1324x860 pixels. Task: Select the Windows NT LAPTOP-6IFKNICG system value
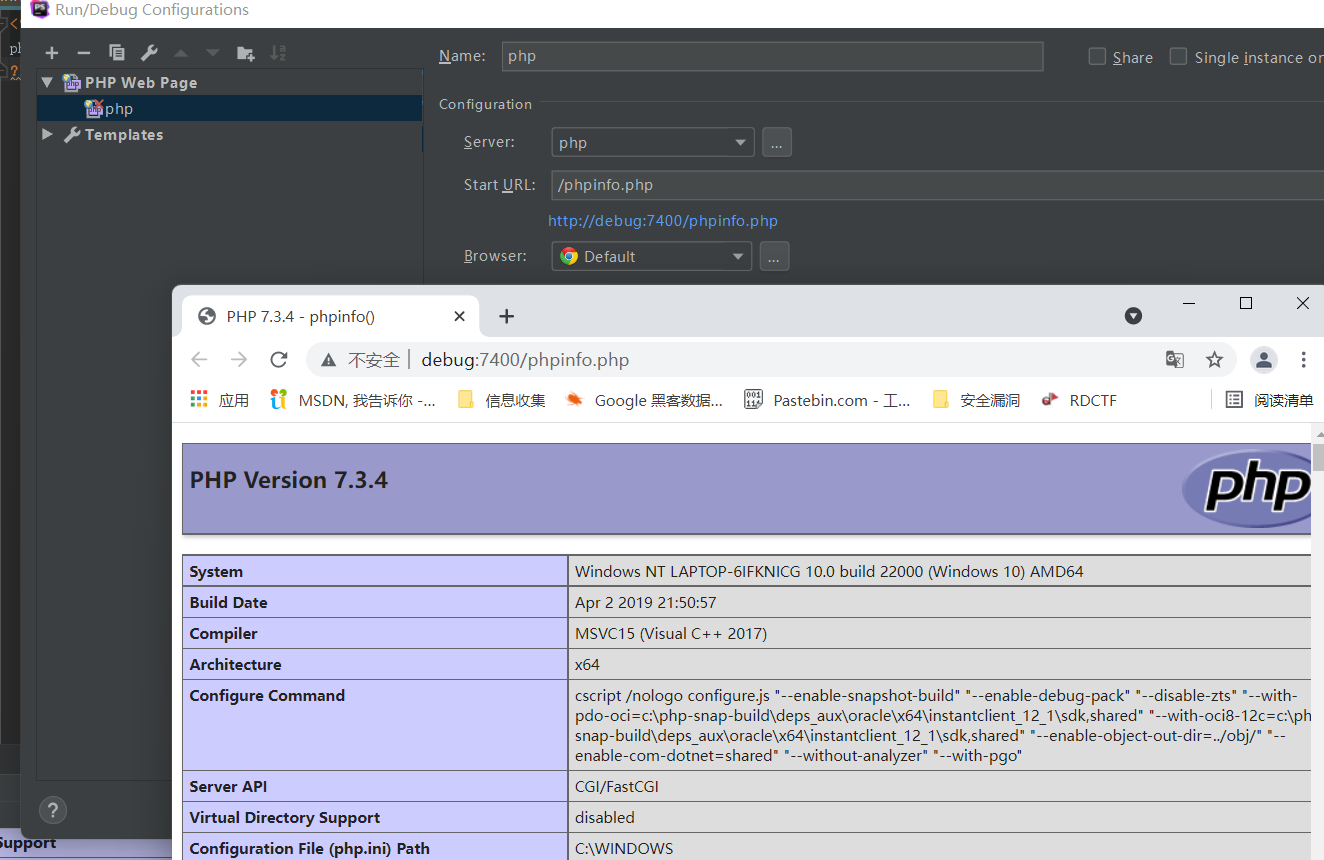point(829,572)
